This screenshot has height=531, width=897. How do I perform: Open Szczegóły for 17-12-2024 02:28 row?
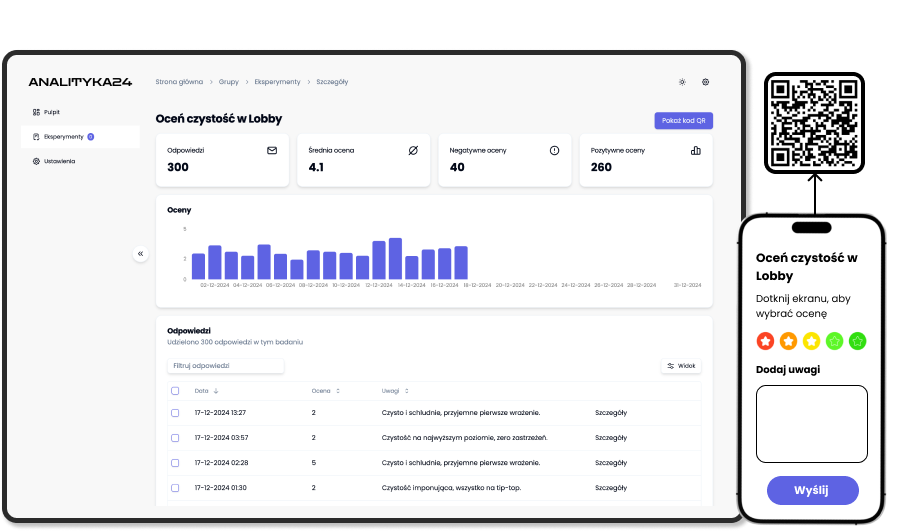click(611, 463)
